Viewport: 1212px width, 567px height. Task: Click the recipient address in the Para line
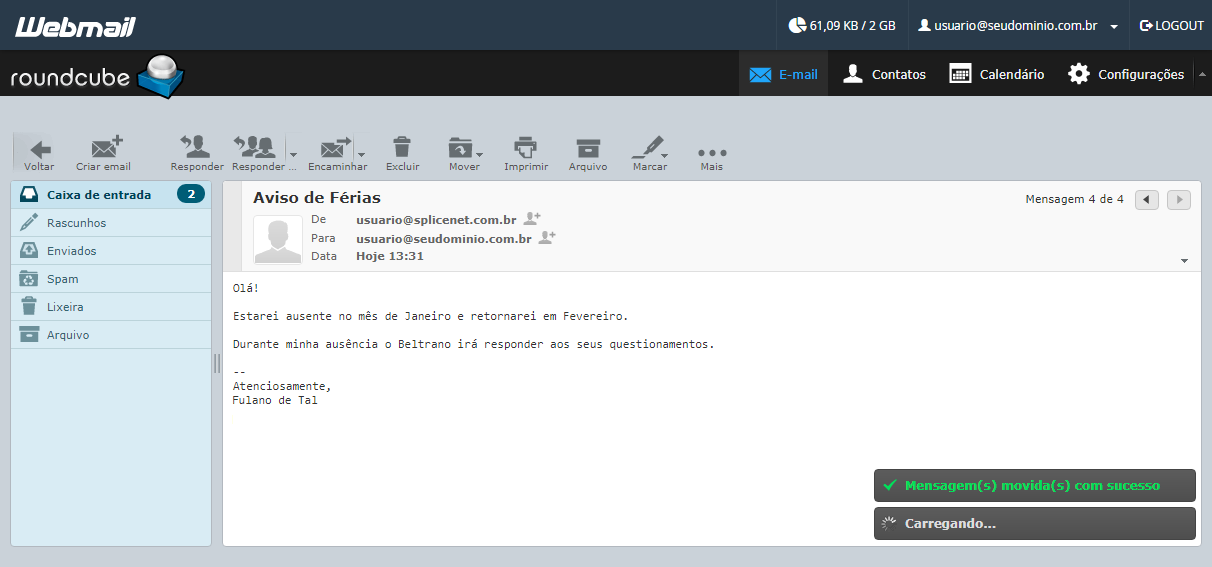[x=443, y=239]
